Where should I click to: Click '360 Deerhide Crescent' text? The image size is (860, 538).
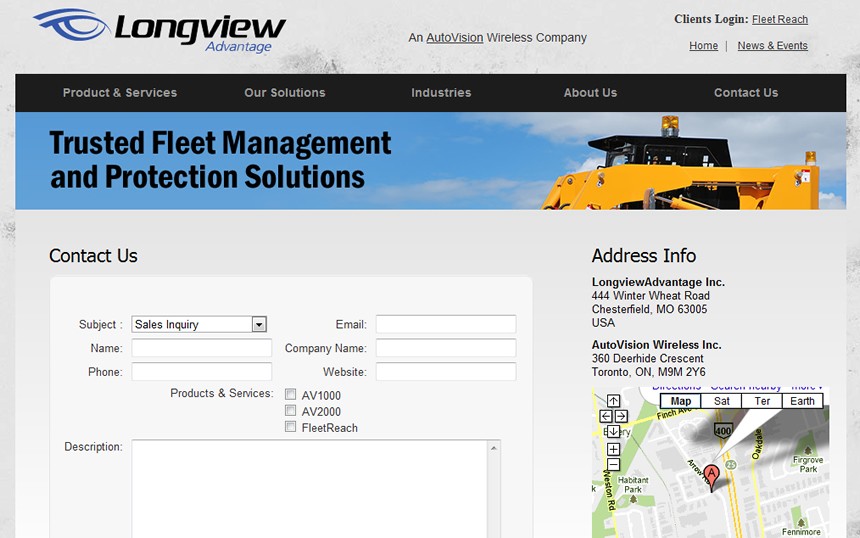coord(647,359)
